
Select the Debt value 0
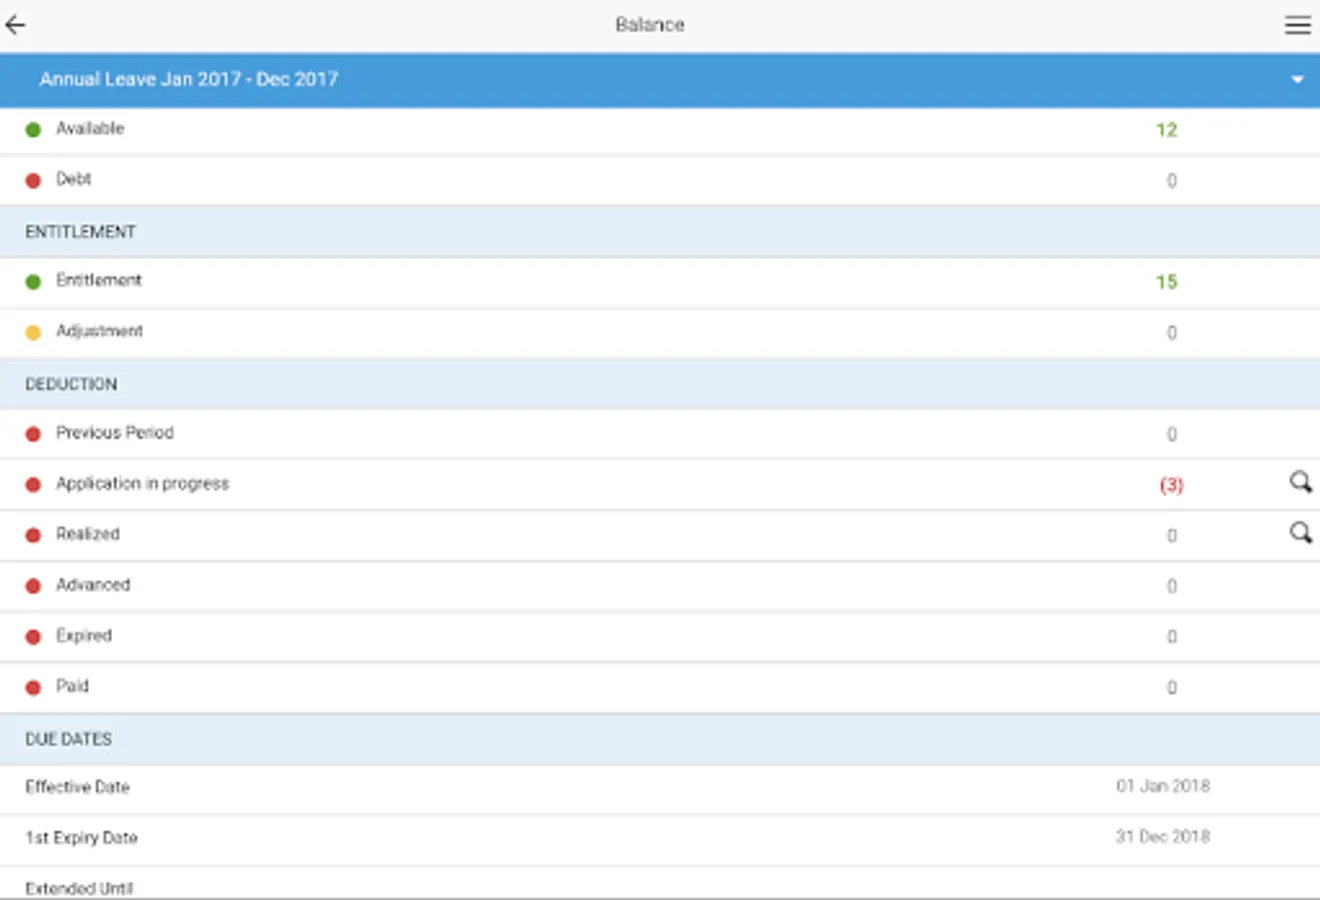pyautogui.click(x=1172, y=181)
